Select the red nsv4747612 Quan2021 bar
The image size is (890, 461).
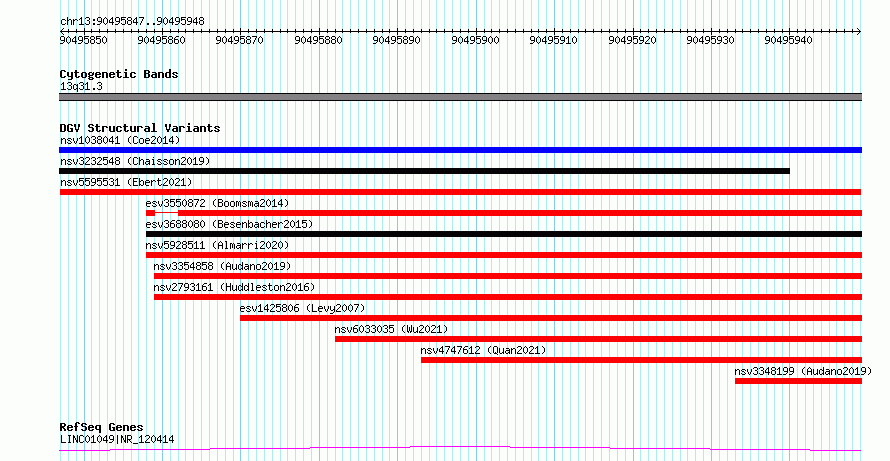(x=641, y=360)
